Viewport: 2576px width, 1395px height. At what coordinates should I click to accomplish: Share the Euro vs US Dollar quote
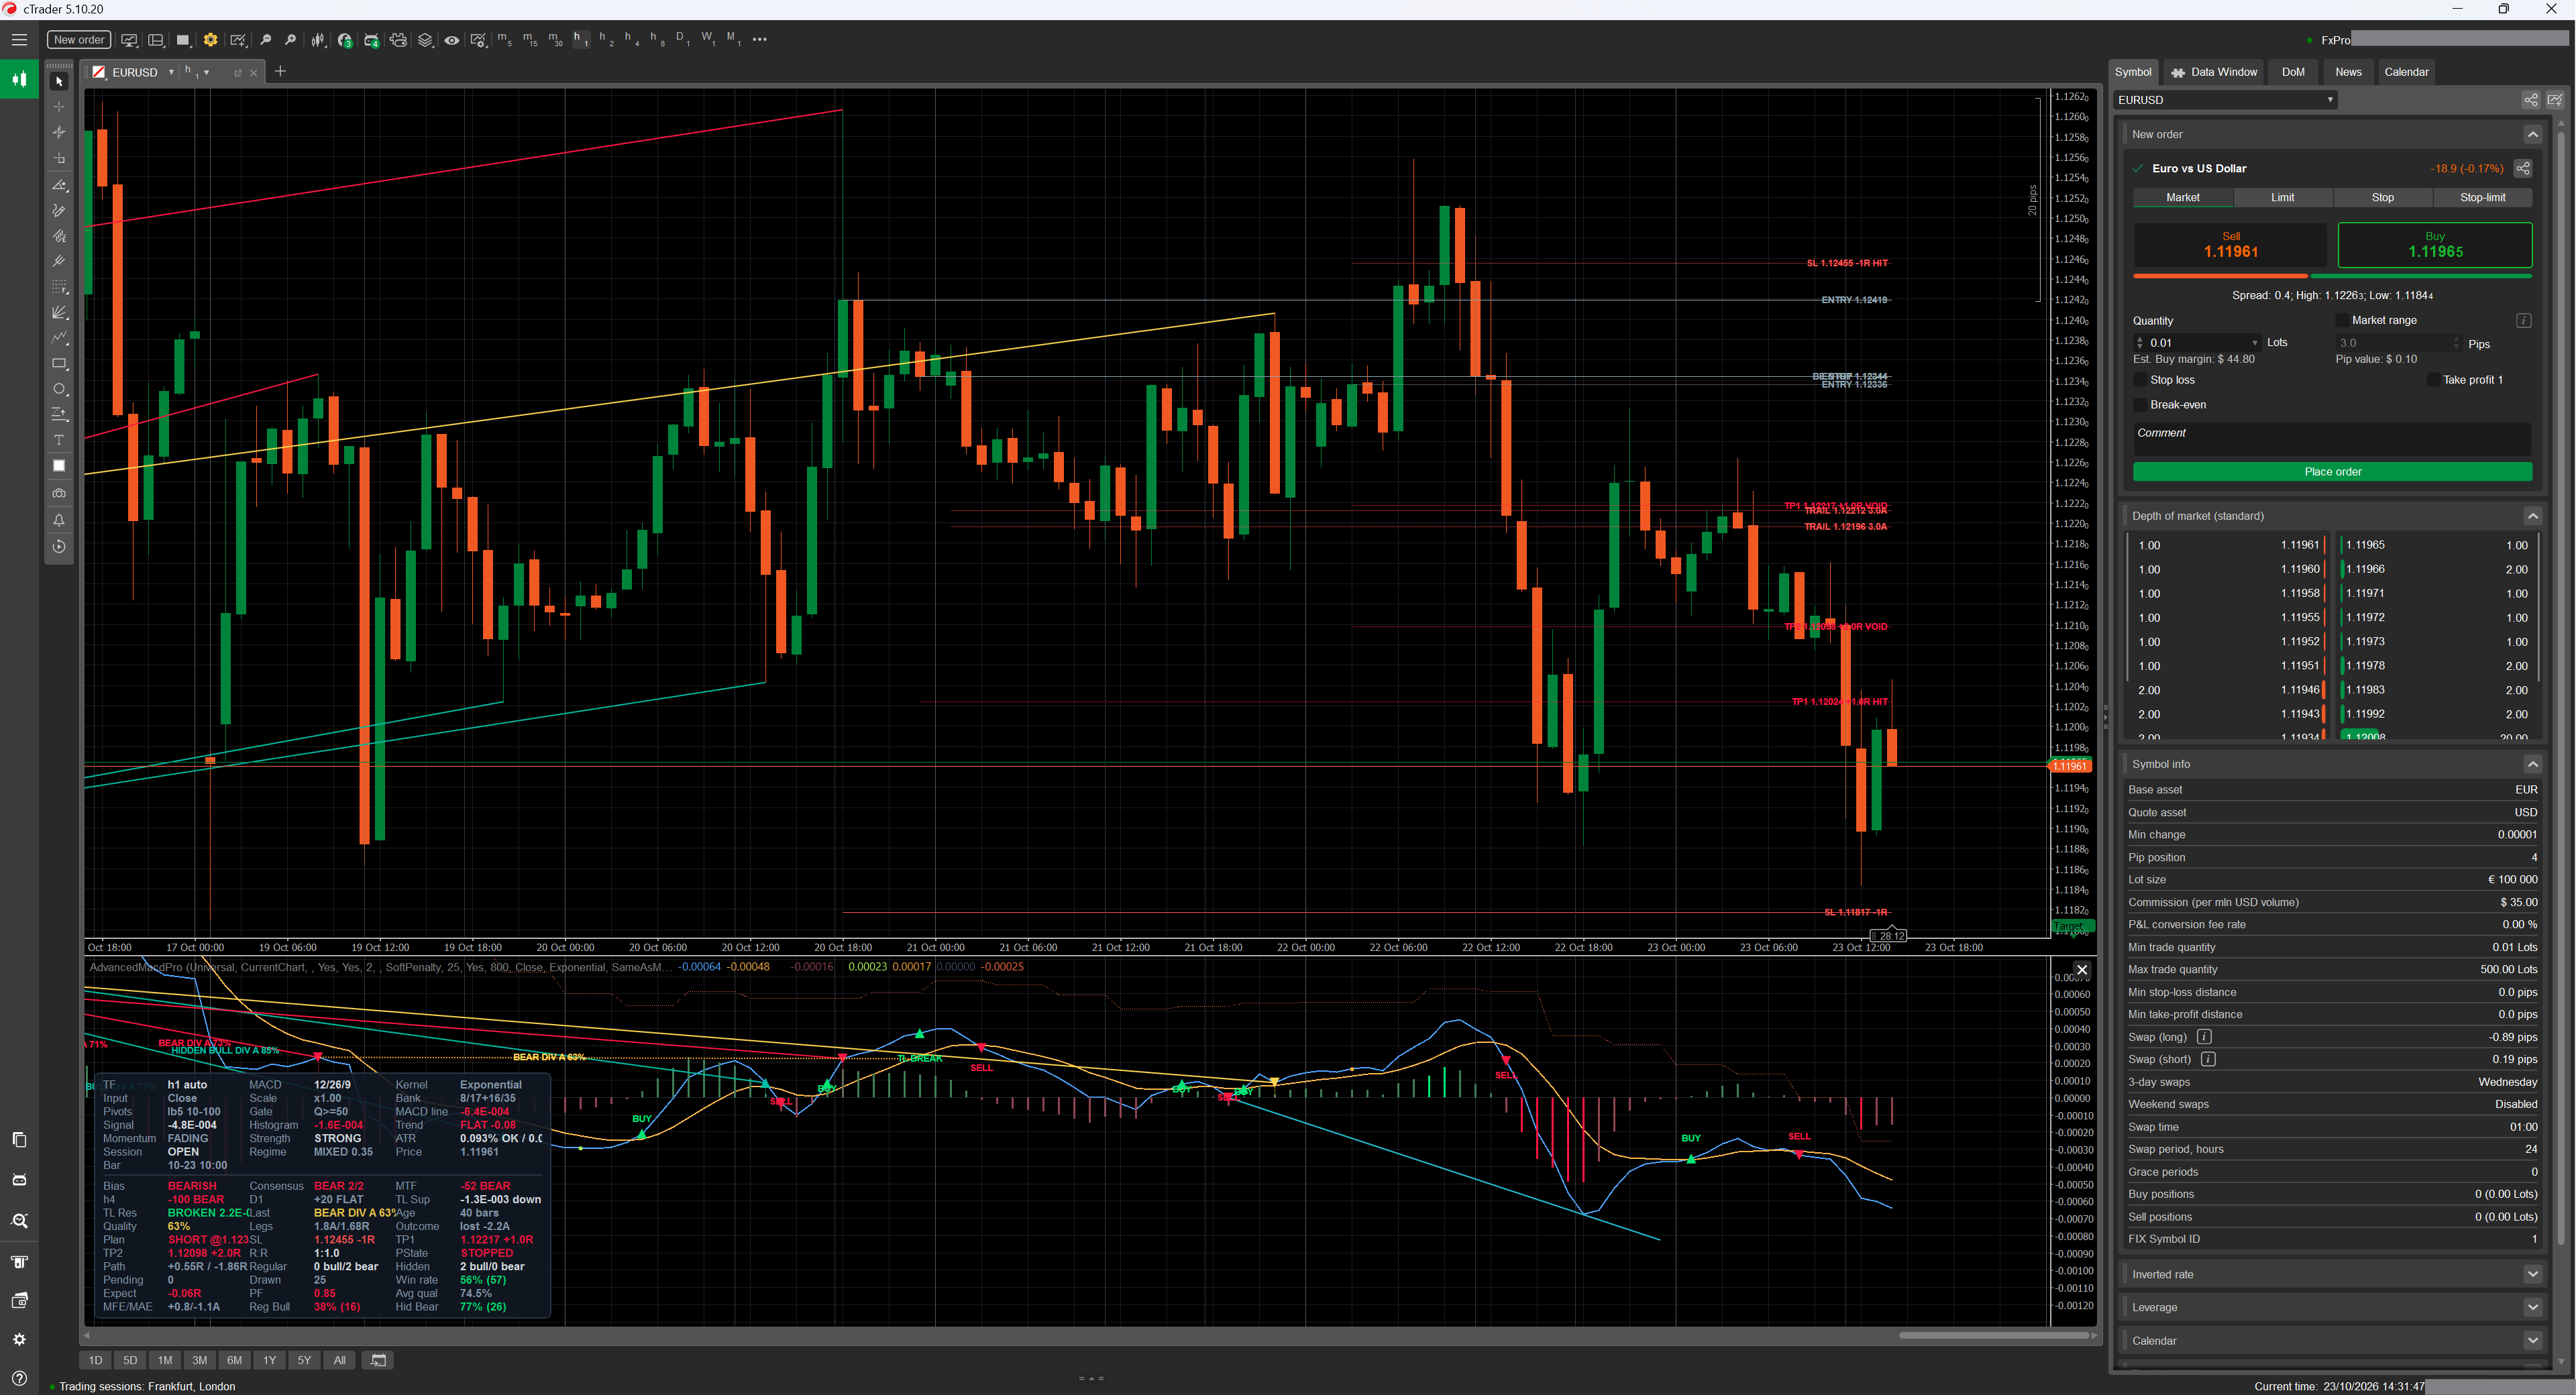(2523, 168)
